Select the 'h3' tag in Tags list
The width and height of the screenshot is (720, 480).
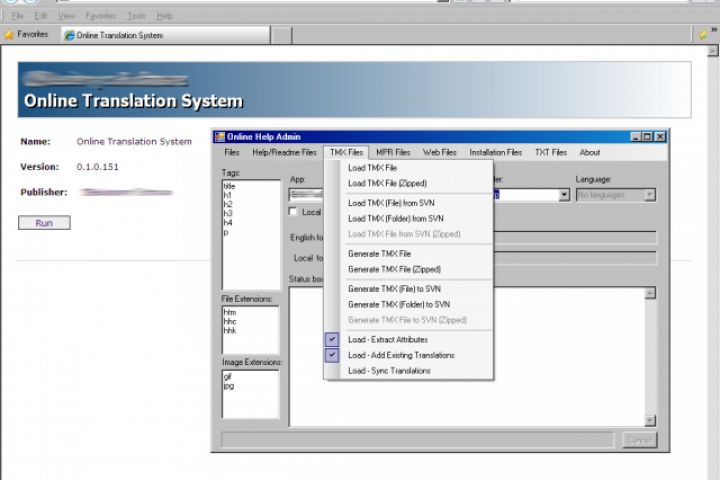(x=228, y=214)
